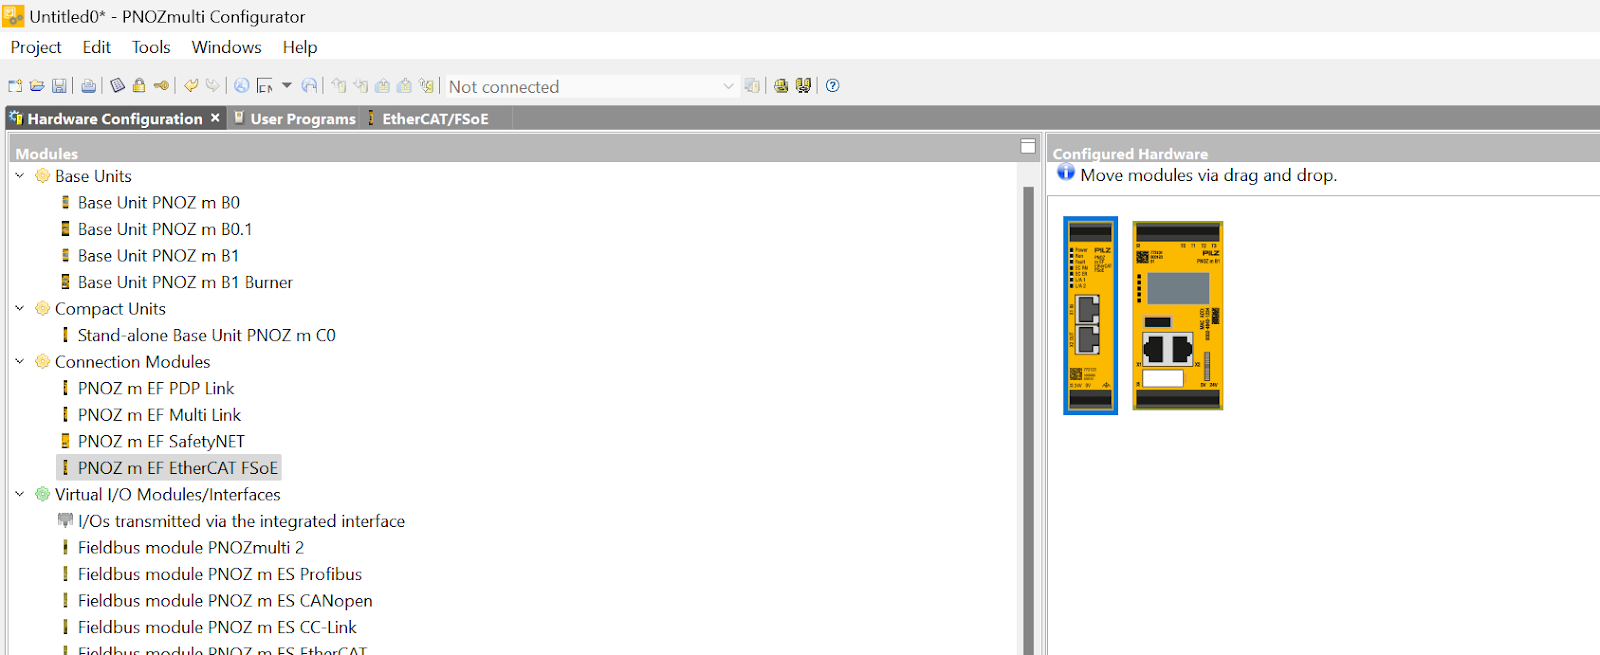Screen dimensions: 1600x655
Task: Select Fieldbus module PNOZmulti 2
Action: coord(190,548)
